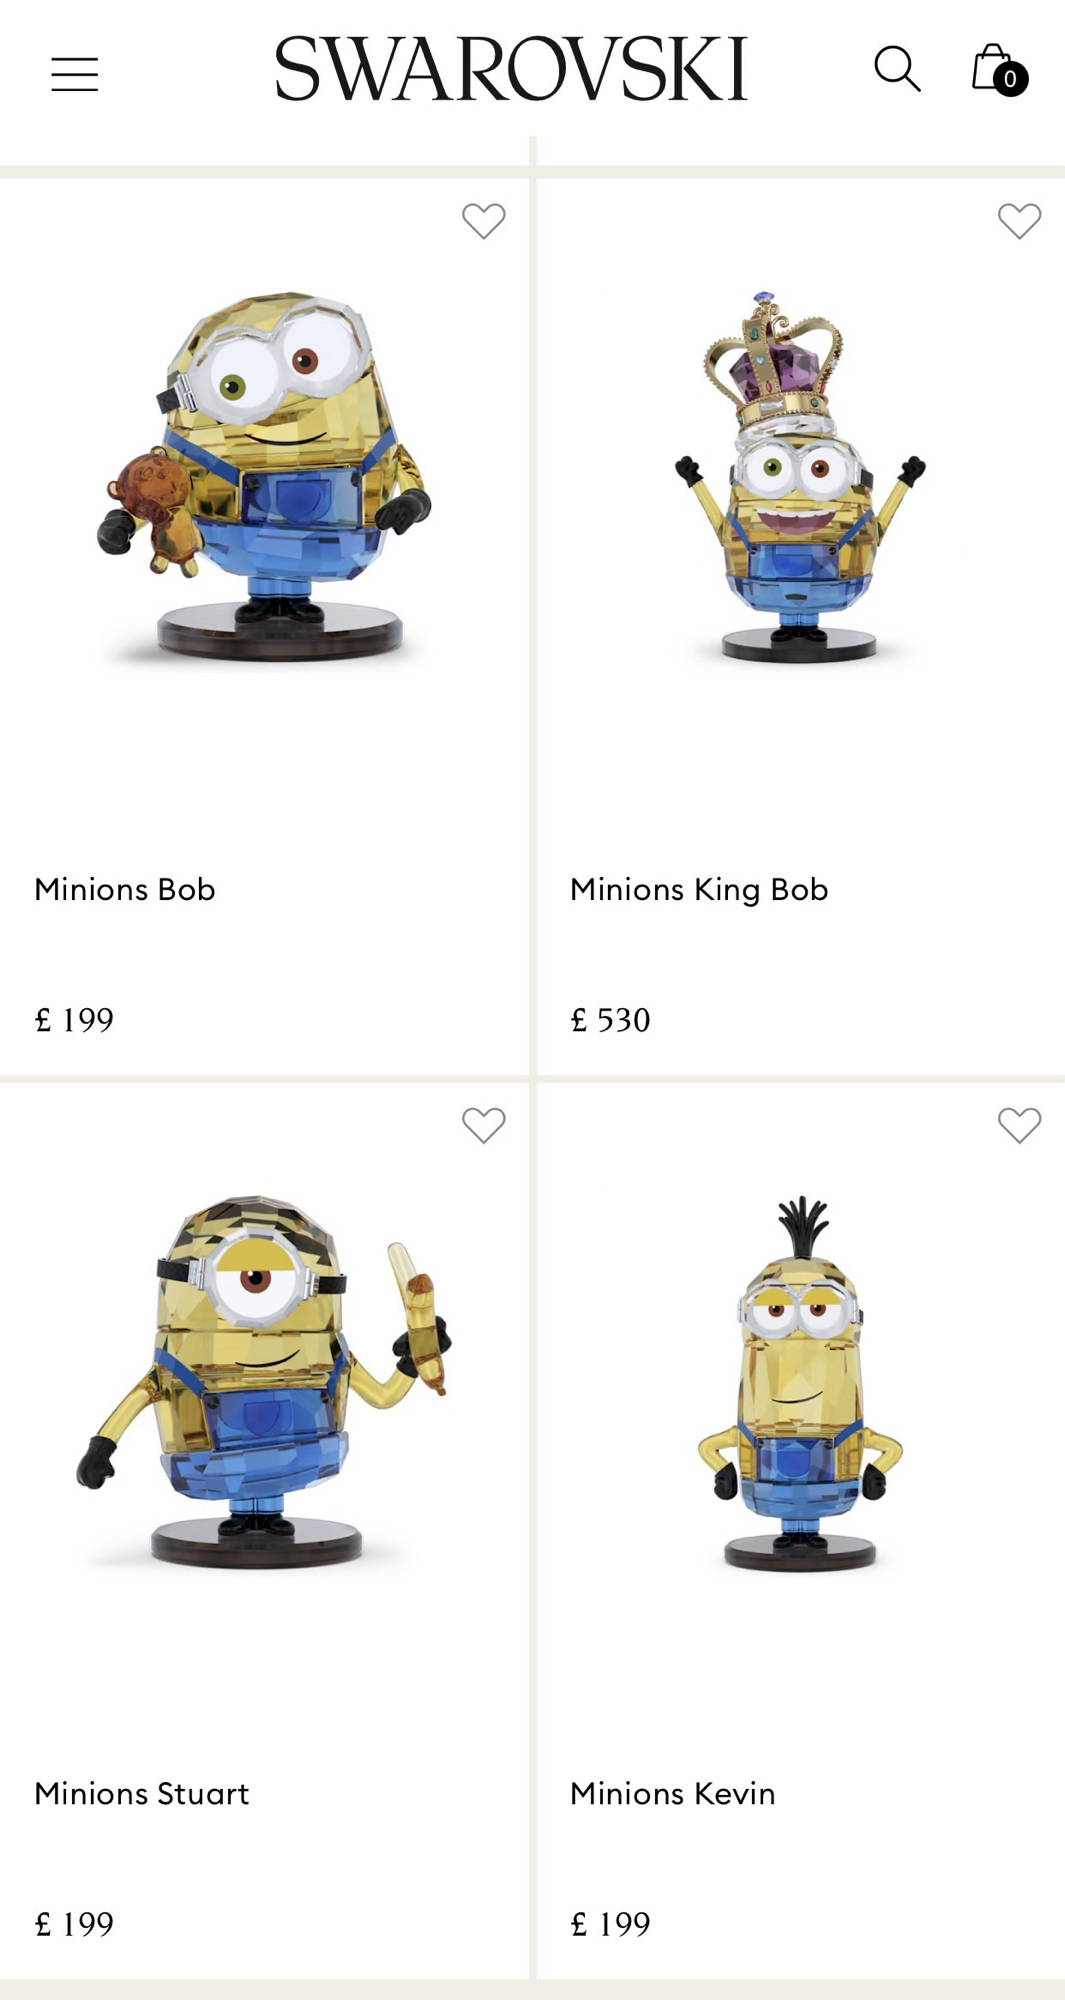Click the Minions Kevin title link
The image size is (1065, 2000).
pyautogui.click(x=673, y=1793)
